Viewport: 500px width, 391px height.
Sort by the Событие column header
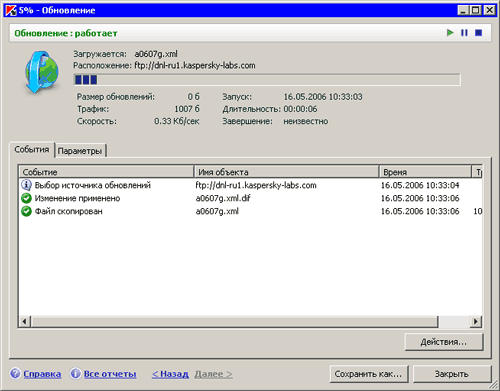point(106,172)
